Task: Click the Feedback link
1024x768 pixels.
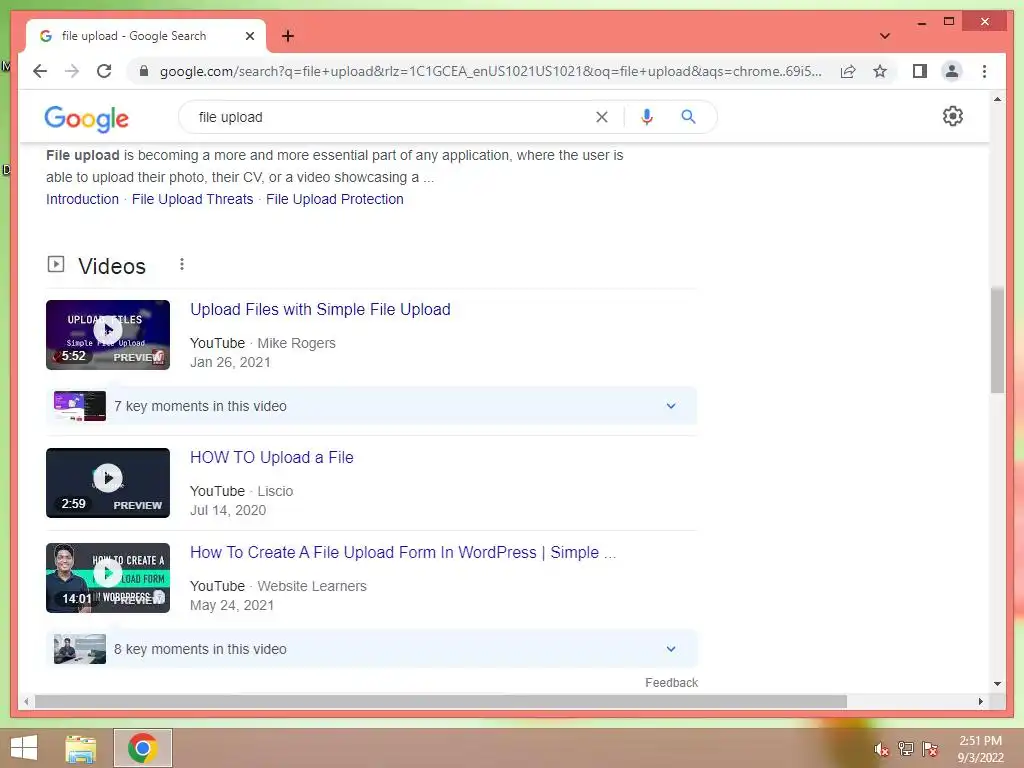Action: coord(671,682)
